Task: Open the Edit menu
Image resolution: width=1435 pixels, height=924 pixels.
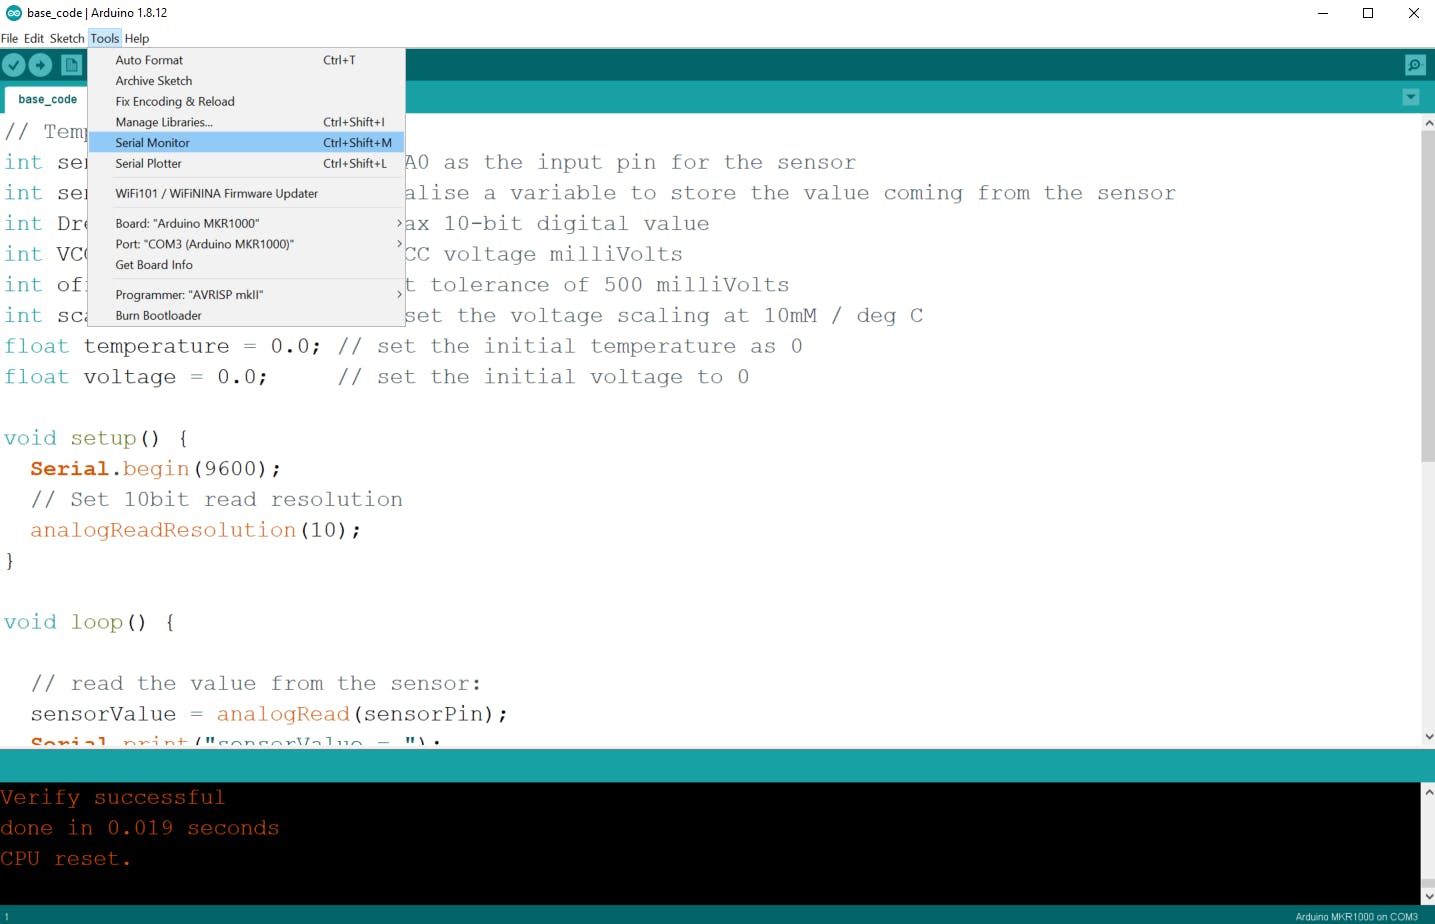Action: pyautogui.click(x=34, y=38)
